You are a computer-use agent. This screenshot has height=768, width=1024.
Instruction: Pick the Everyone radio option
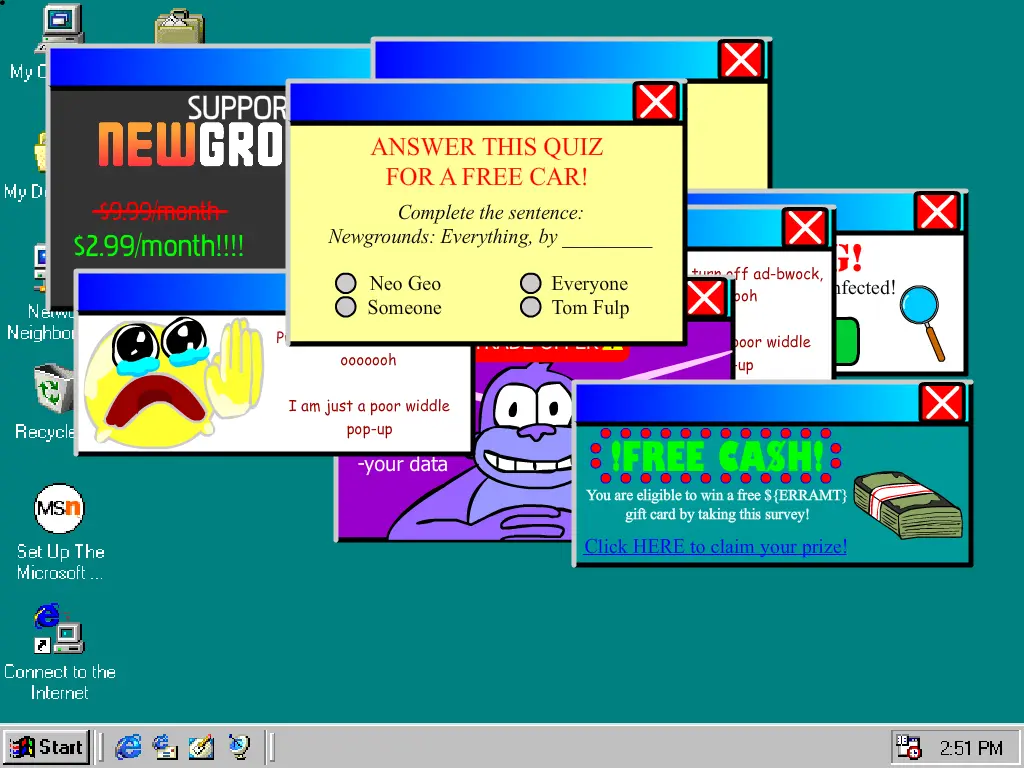pos(530,283)
